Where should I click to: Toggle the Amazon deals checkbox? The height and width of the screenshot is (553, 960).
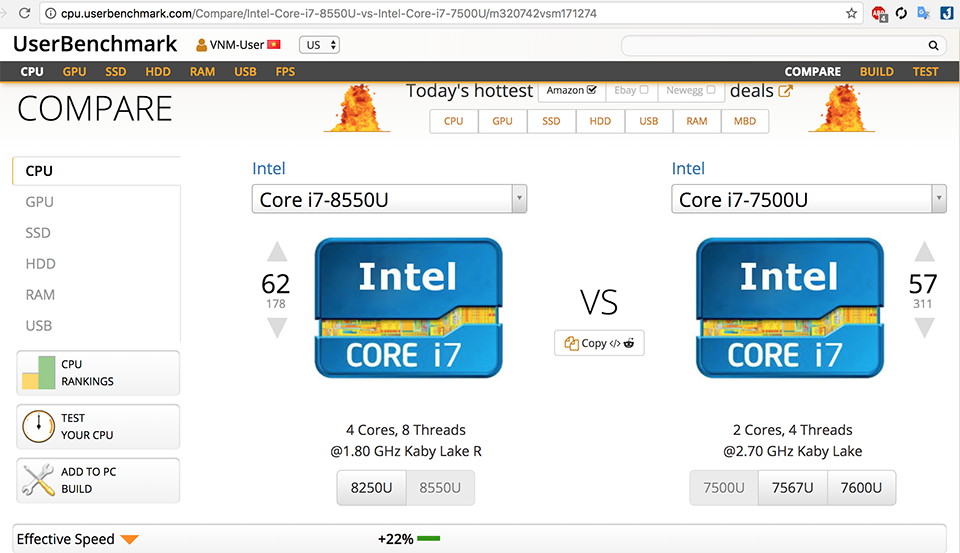click(x=591, y=90)
